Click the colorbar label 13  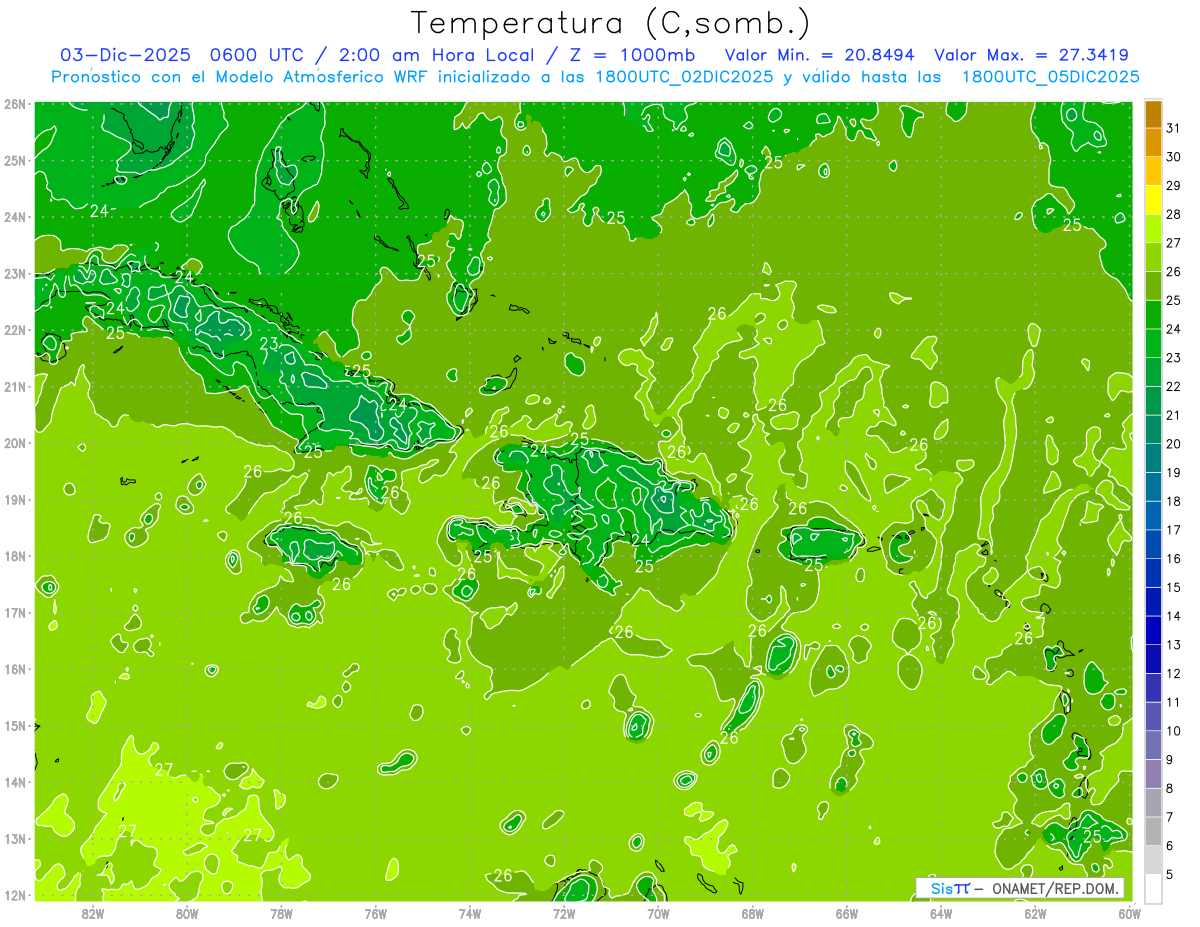pyautogui.click(x=1174, y=645)
